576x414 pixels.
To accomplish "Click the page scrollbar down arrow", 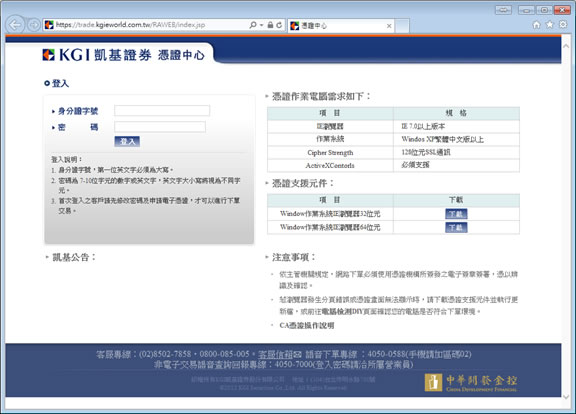I will tap(566, 397).
